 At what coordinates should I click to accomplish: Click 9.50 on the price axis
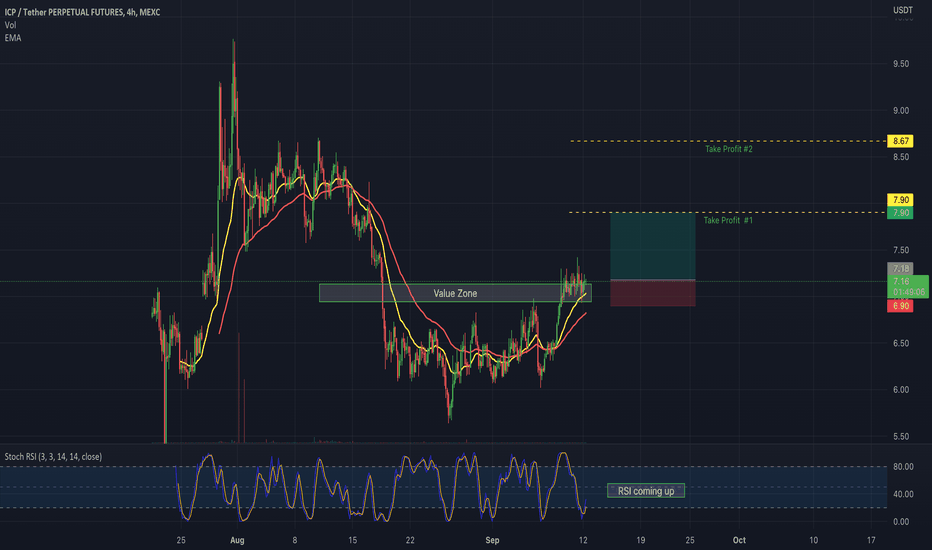click(900, 64)
